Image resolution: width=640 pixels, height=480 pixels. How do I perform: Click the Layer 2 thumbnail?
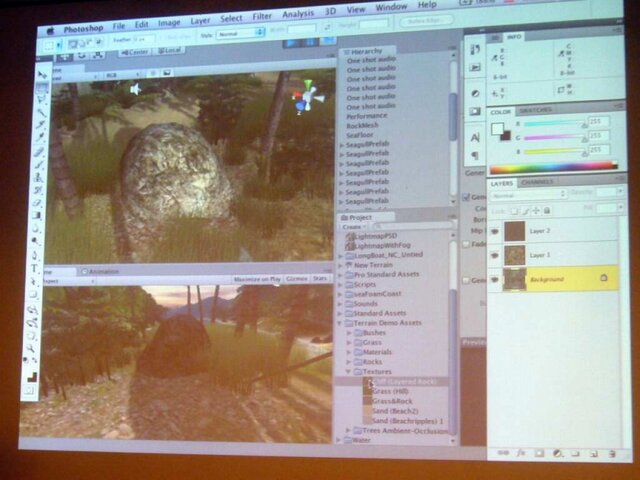514,231
